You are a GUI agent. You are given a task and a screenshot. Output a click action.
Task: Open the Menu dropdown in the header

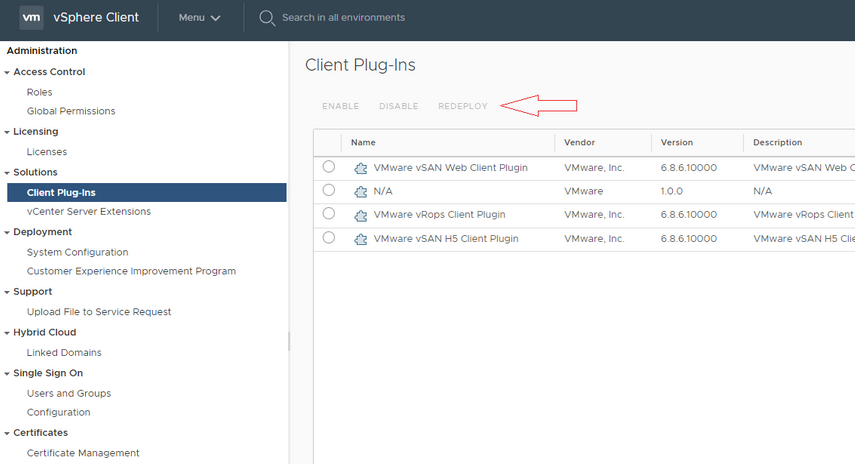[x=199, y=17]
